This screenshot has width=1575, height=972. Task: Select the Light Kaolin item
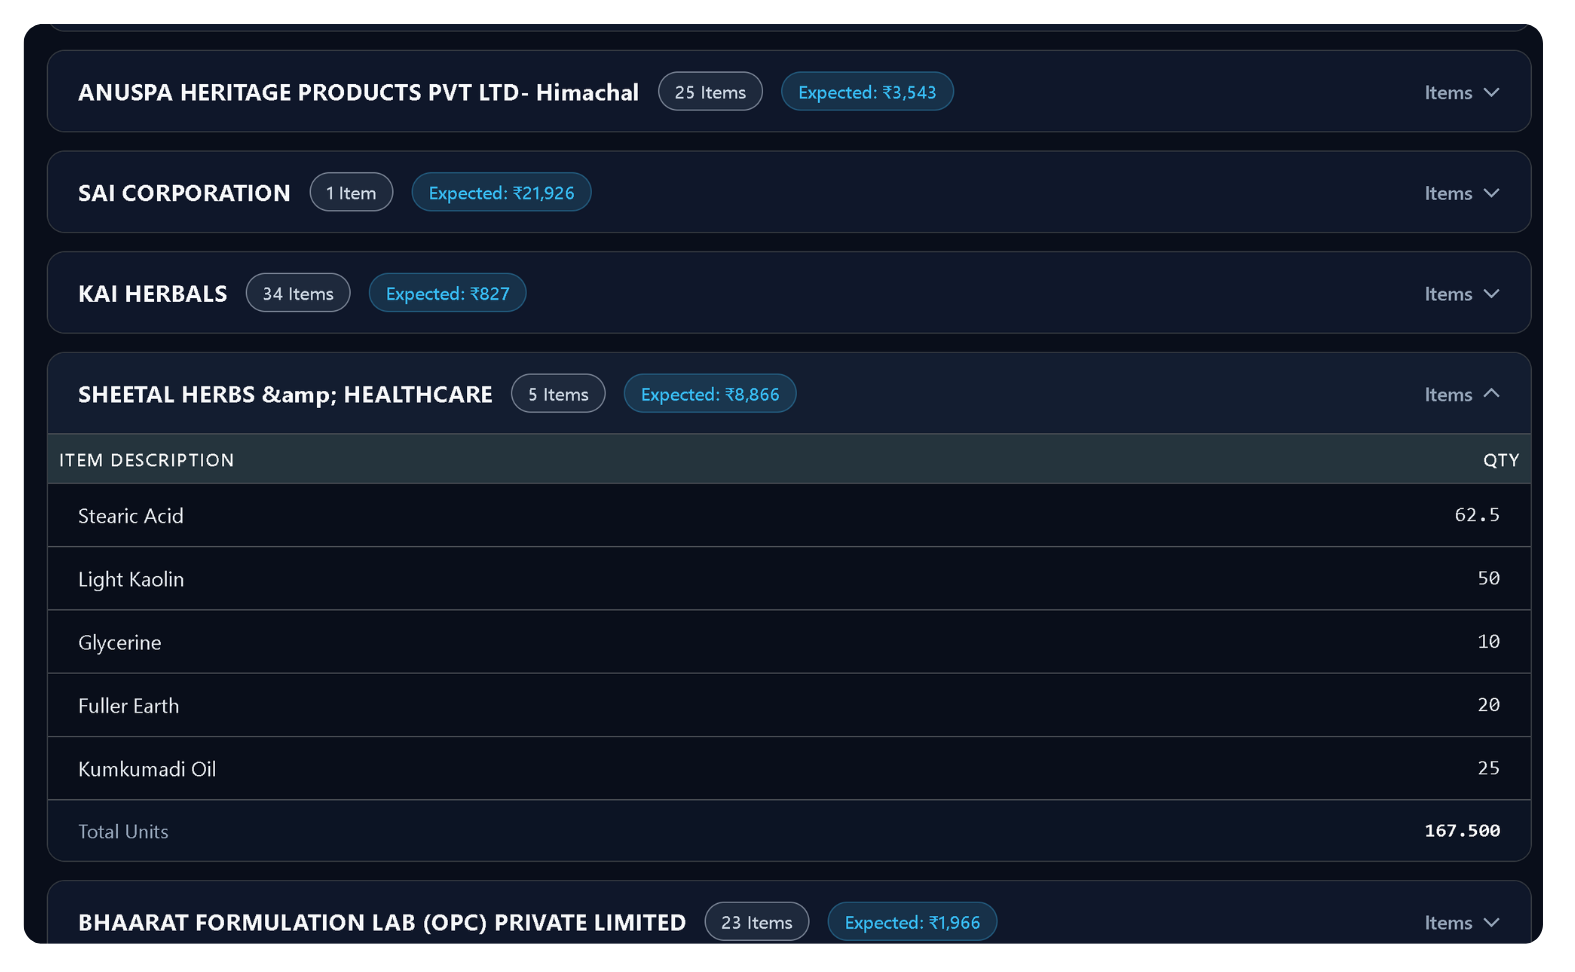click(131, 580)
